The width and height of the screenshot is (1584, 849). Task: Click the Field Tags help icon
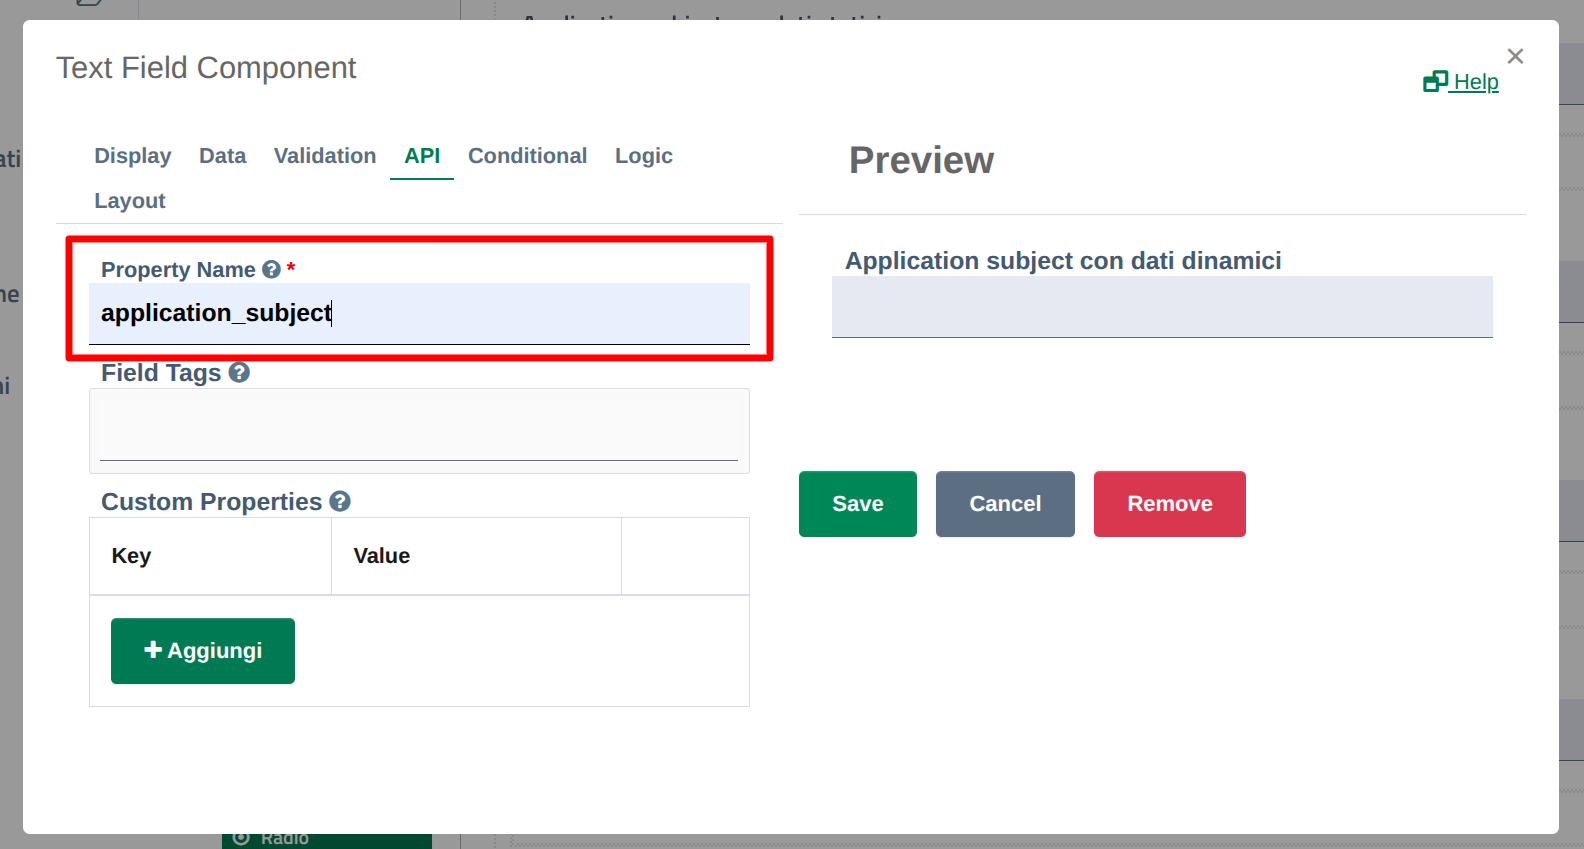point(239,373)
